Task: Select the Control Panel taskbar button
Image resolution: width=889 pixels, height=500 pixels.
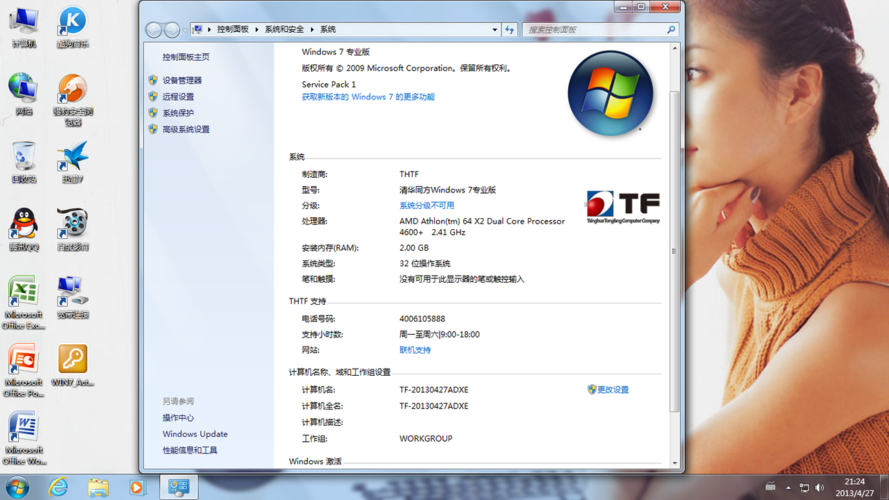Action: coord(179,488)
